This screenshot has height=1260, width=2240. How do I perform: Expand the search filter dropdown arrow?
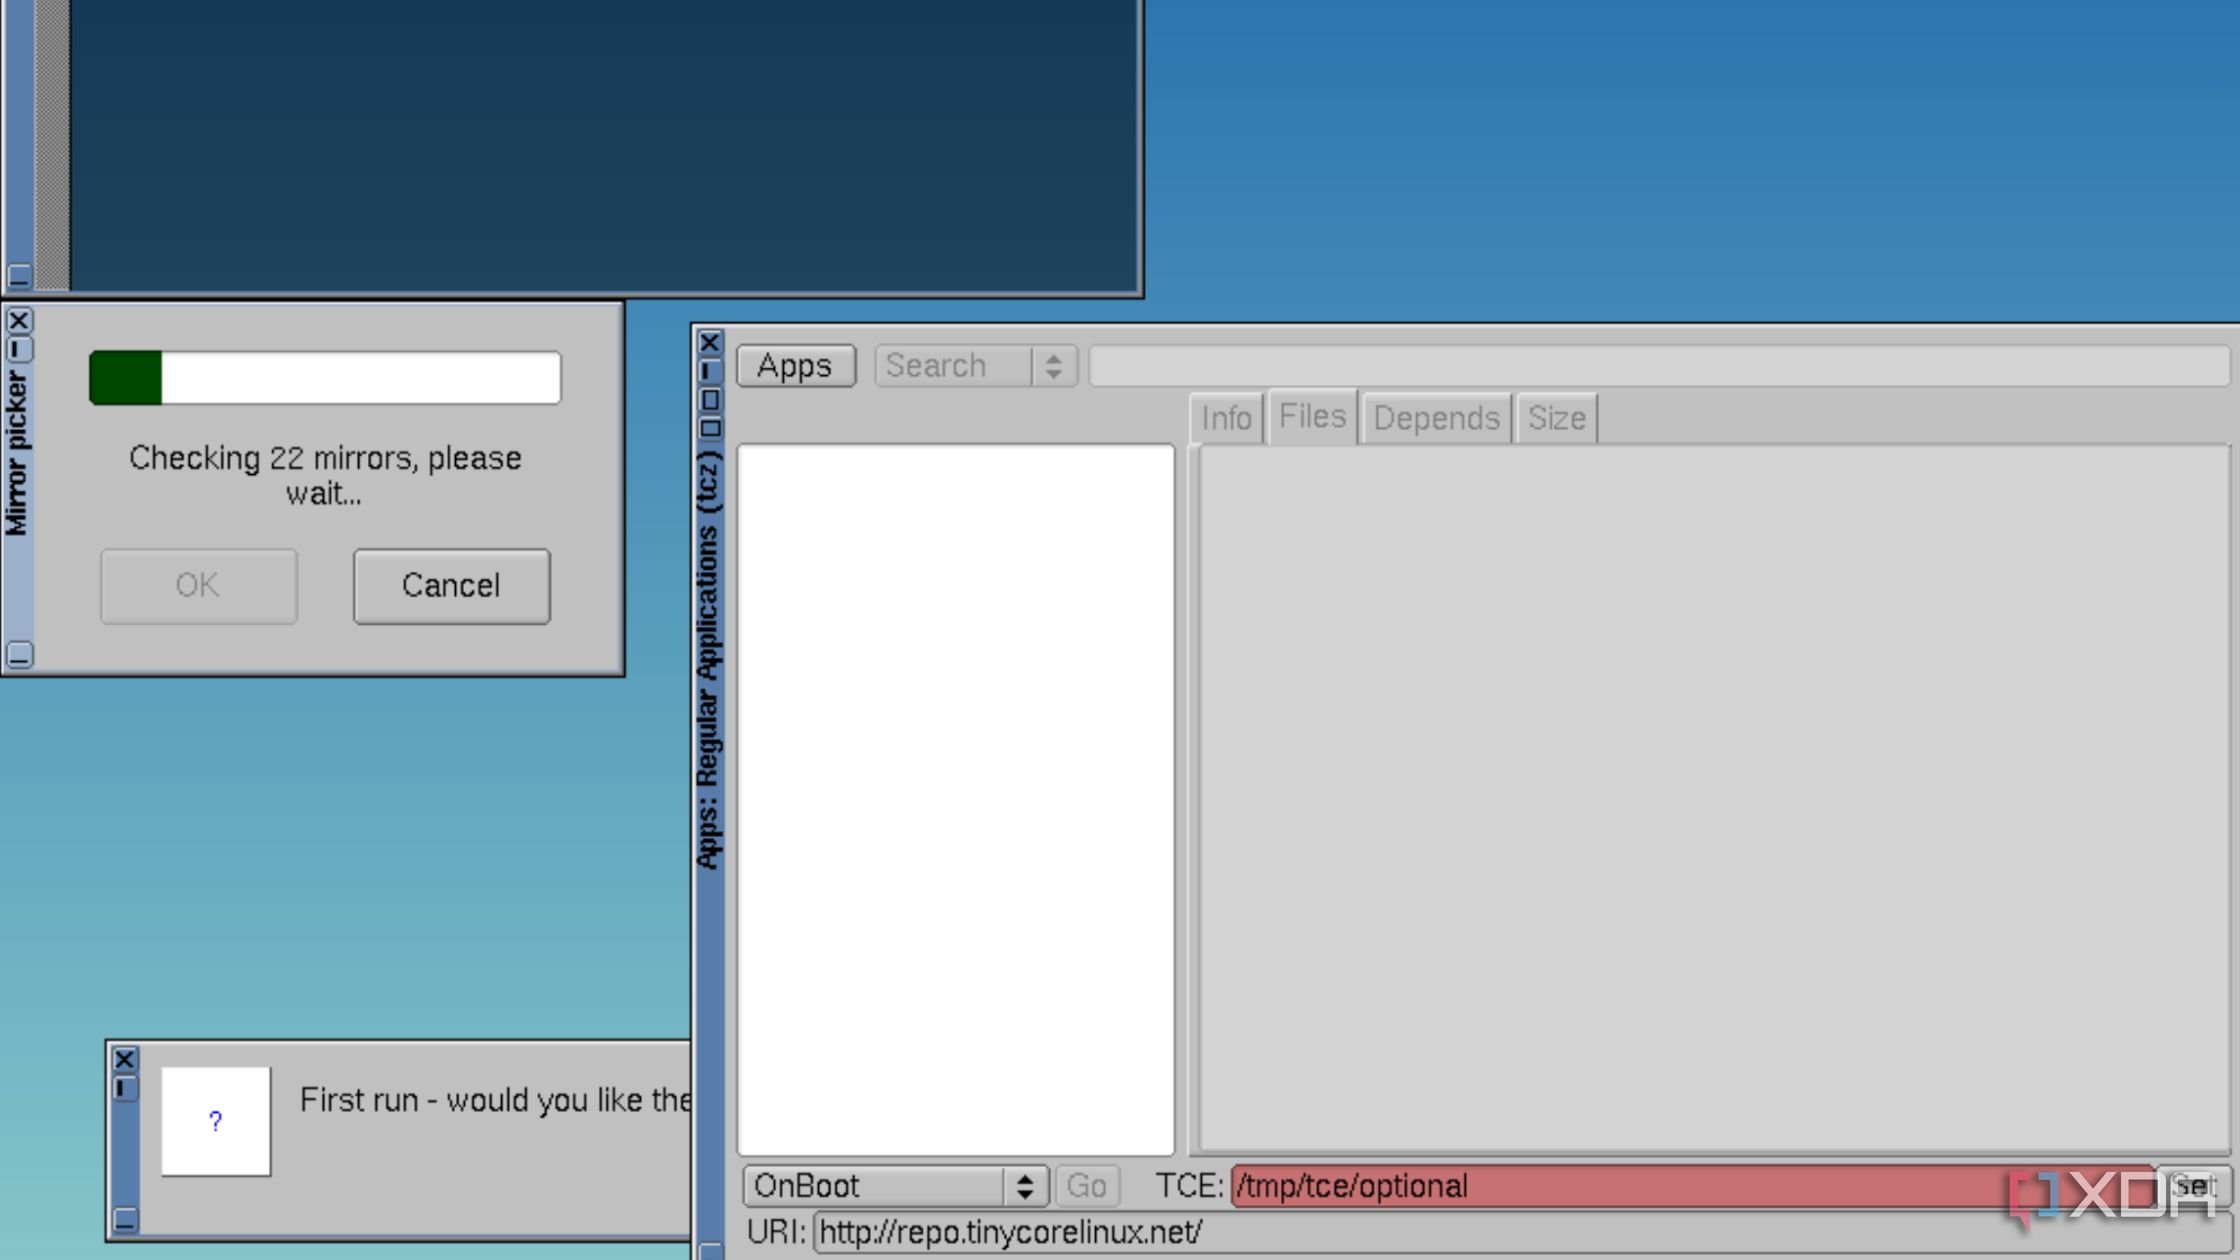coord(1055,365)
